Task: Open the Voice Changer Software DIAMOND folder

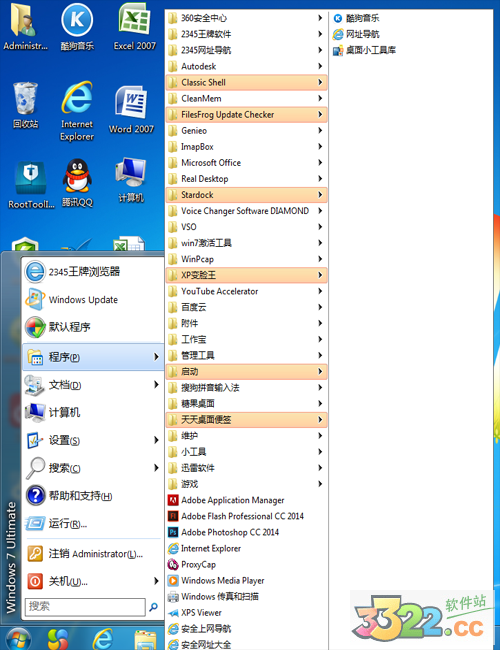Action: [247, 211]
